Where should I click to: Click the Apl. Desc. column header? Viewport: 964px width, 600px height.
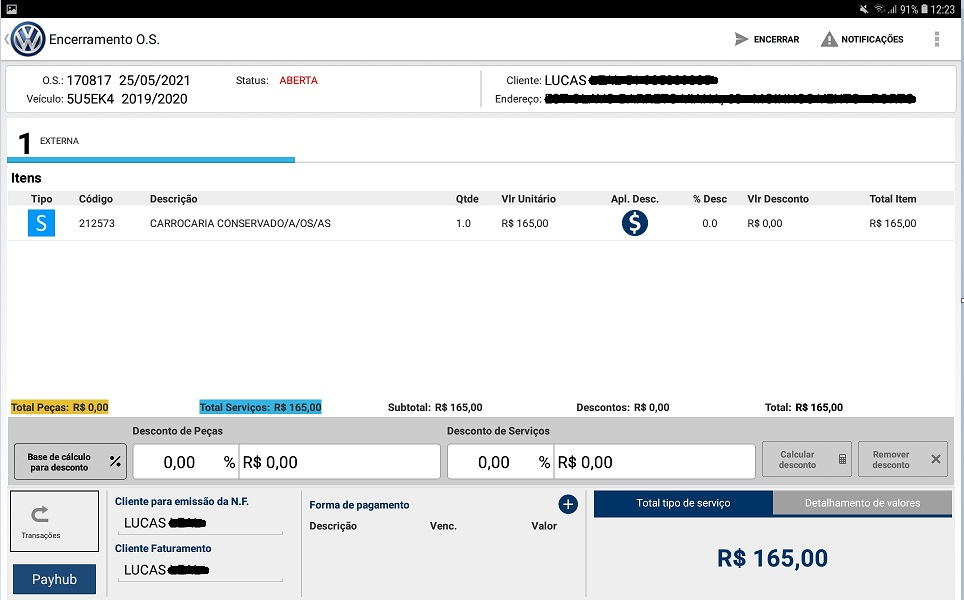coord(634,199)
